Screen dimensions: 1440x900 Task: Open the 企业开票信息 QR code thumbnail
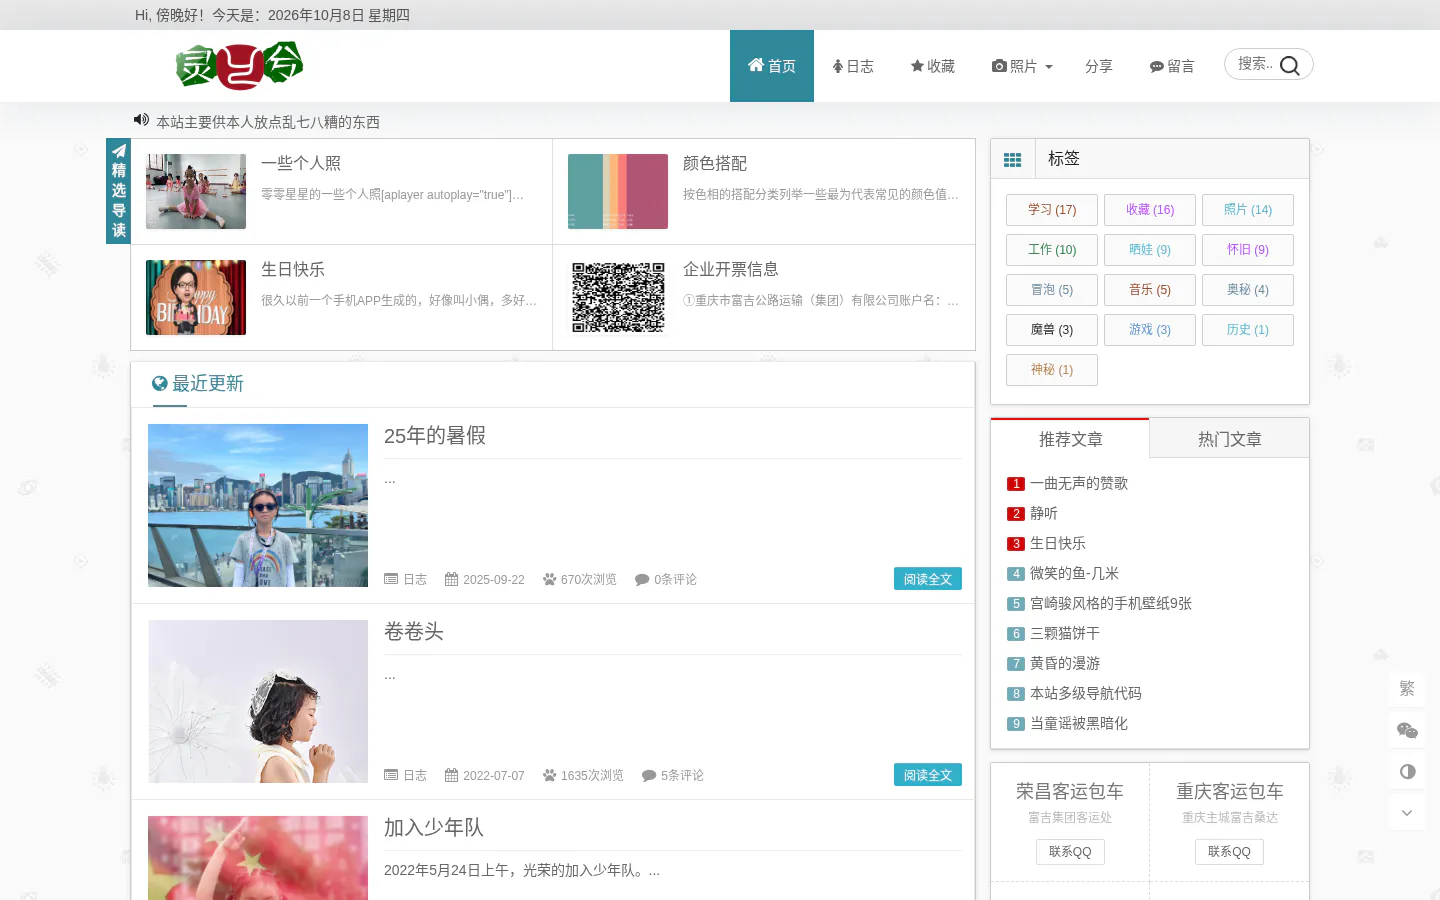(x=618, y=297)
